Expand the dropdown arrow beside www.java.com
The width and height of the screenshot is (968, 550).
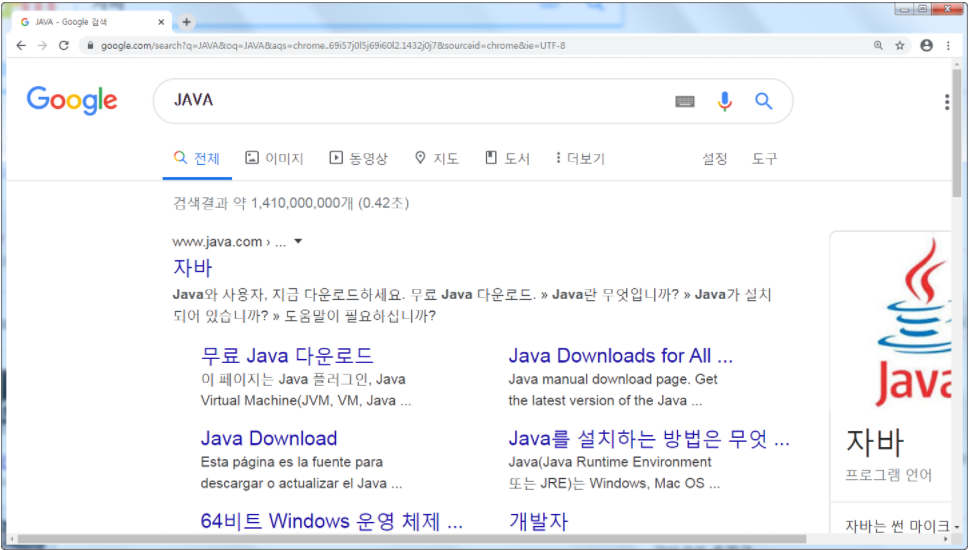click(298, 241)
